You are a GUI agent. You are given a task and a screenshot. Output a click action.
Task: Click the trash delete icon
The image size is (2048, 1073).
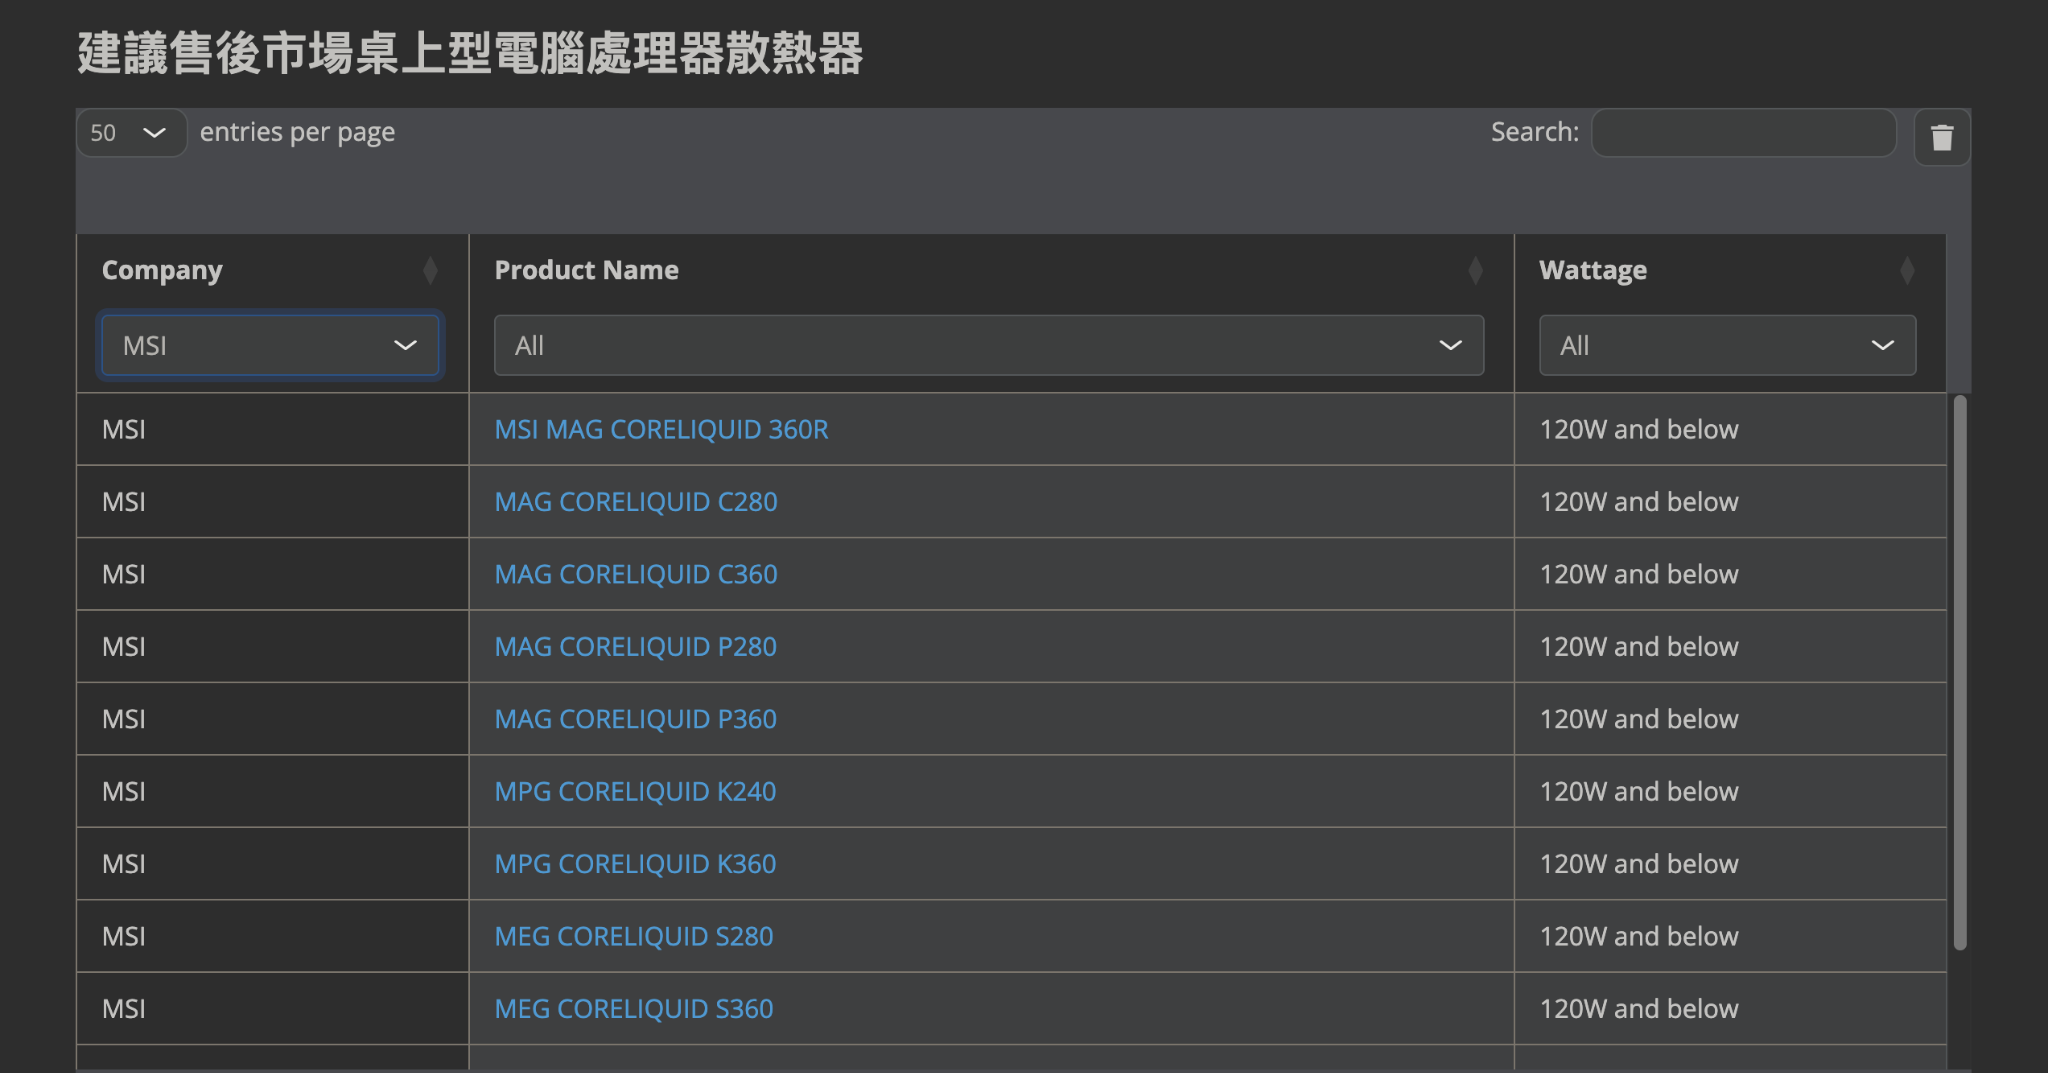[1940, 137]
